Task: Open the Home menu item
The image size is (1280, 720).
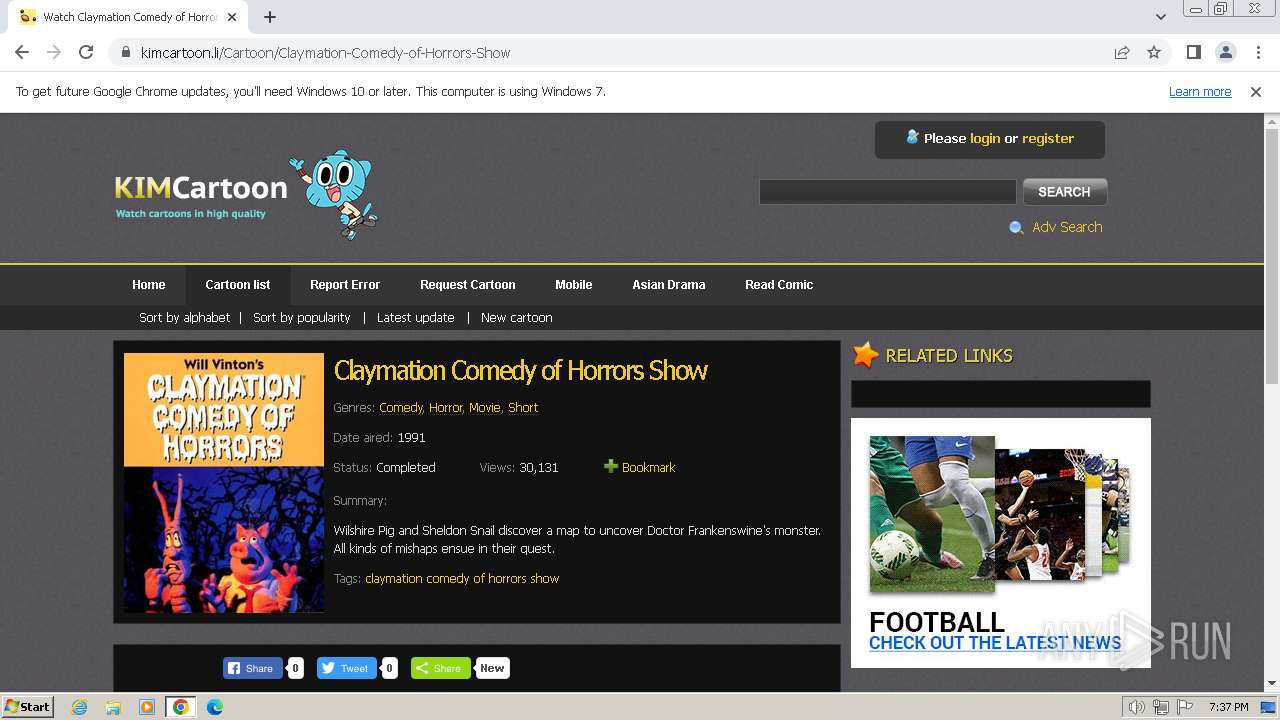Action: pyautogui.click(x=149, y=284)
